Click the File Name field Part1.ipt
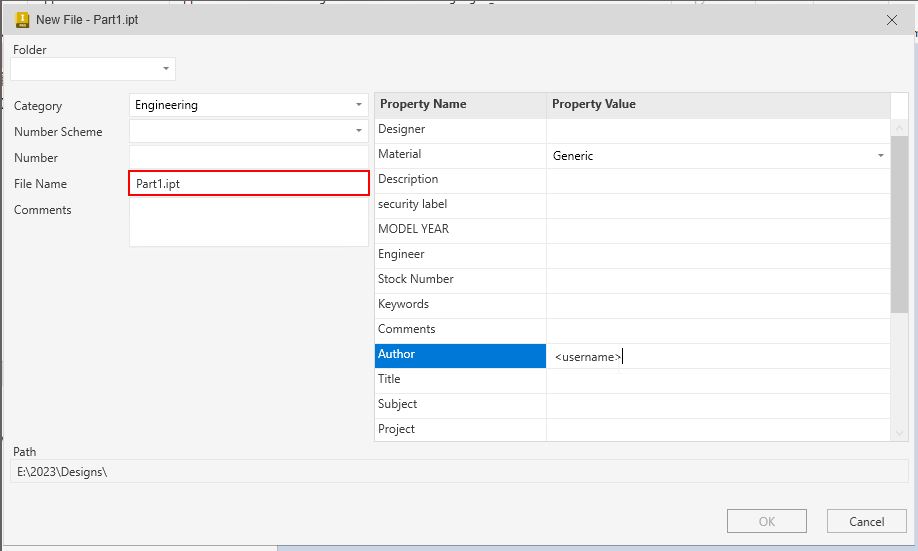 click(248, 183)
